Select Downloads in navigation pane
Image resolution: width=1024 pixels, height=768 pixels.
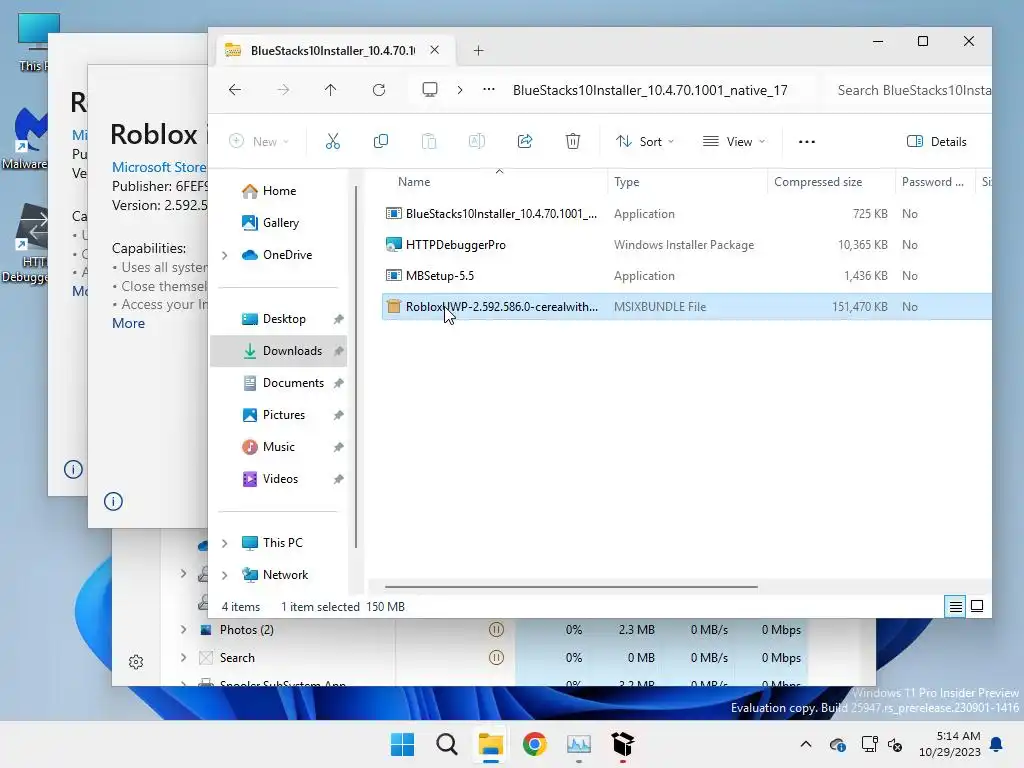tap(281, 351)
